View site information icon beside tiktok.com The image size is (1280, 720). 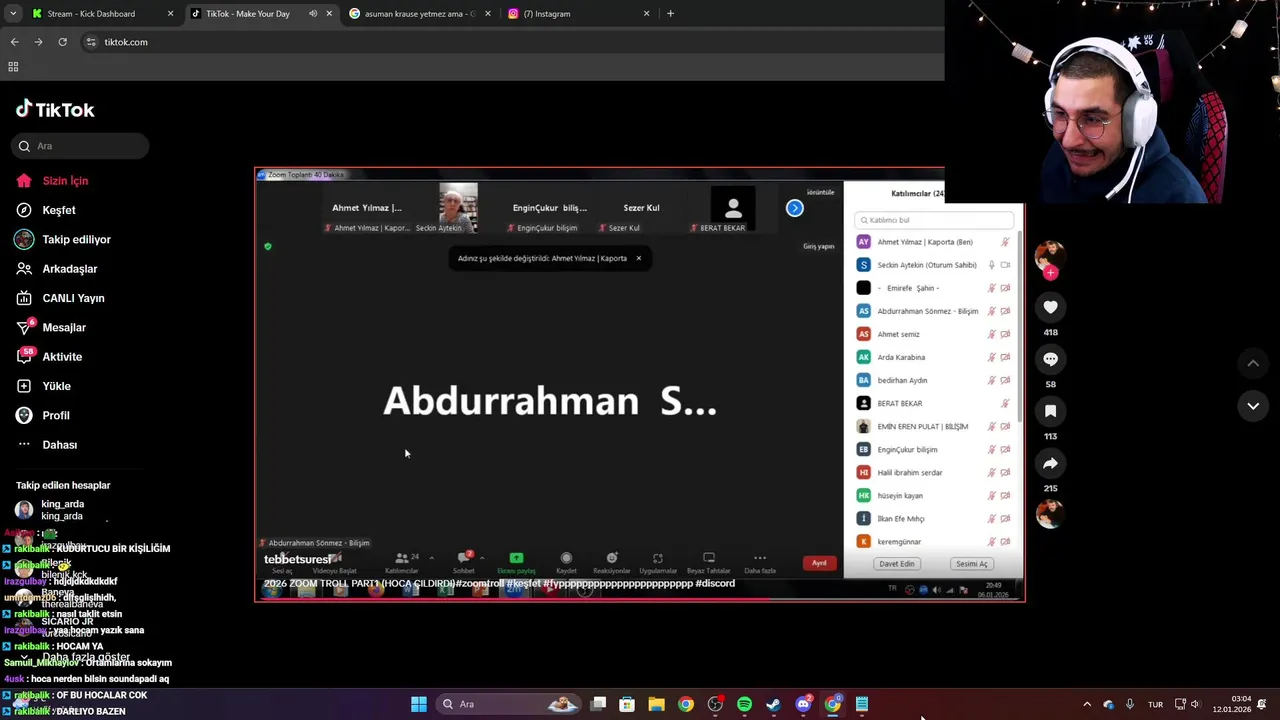(x=91, y=42)
